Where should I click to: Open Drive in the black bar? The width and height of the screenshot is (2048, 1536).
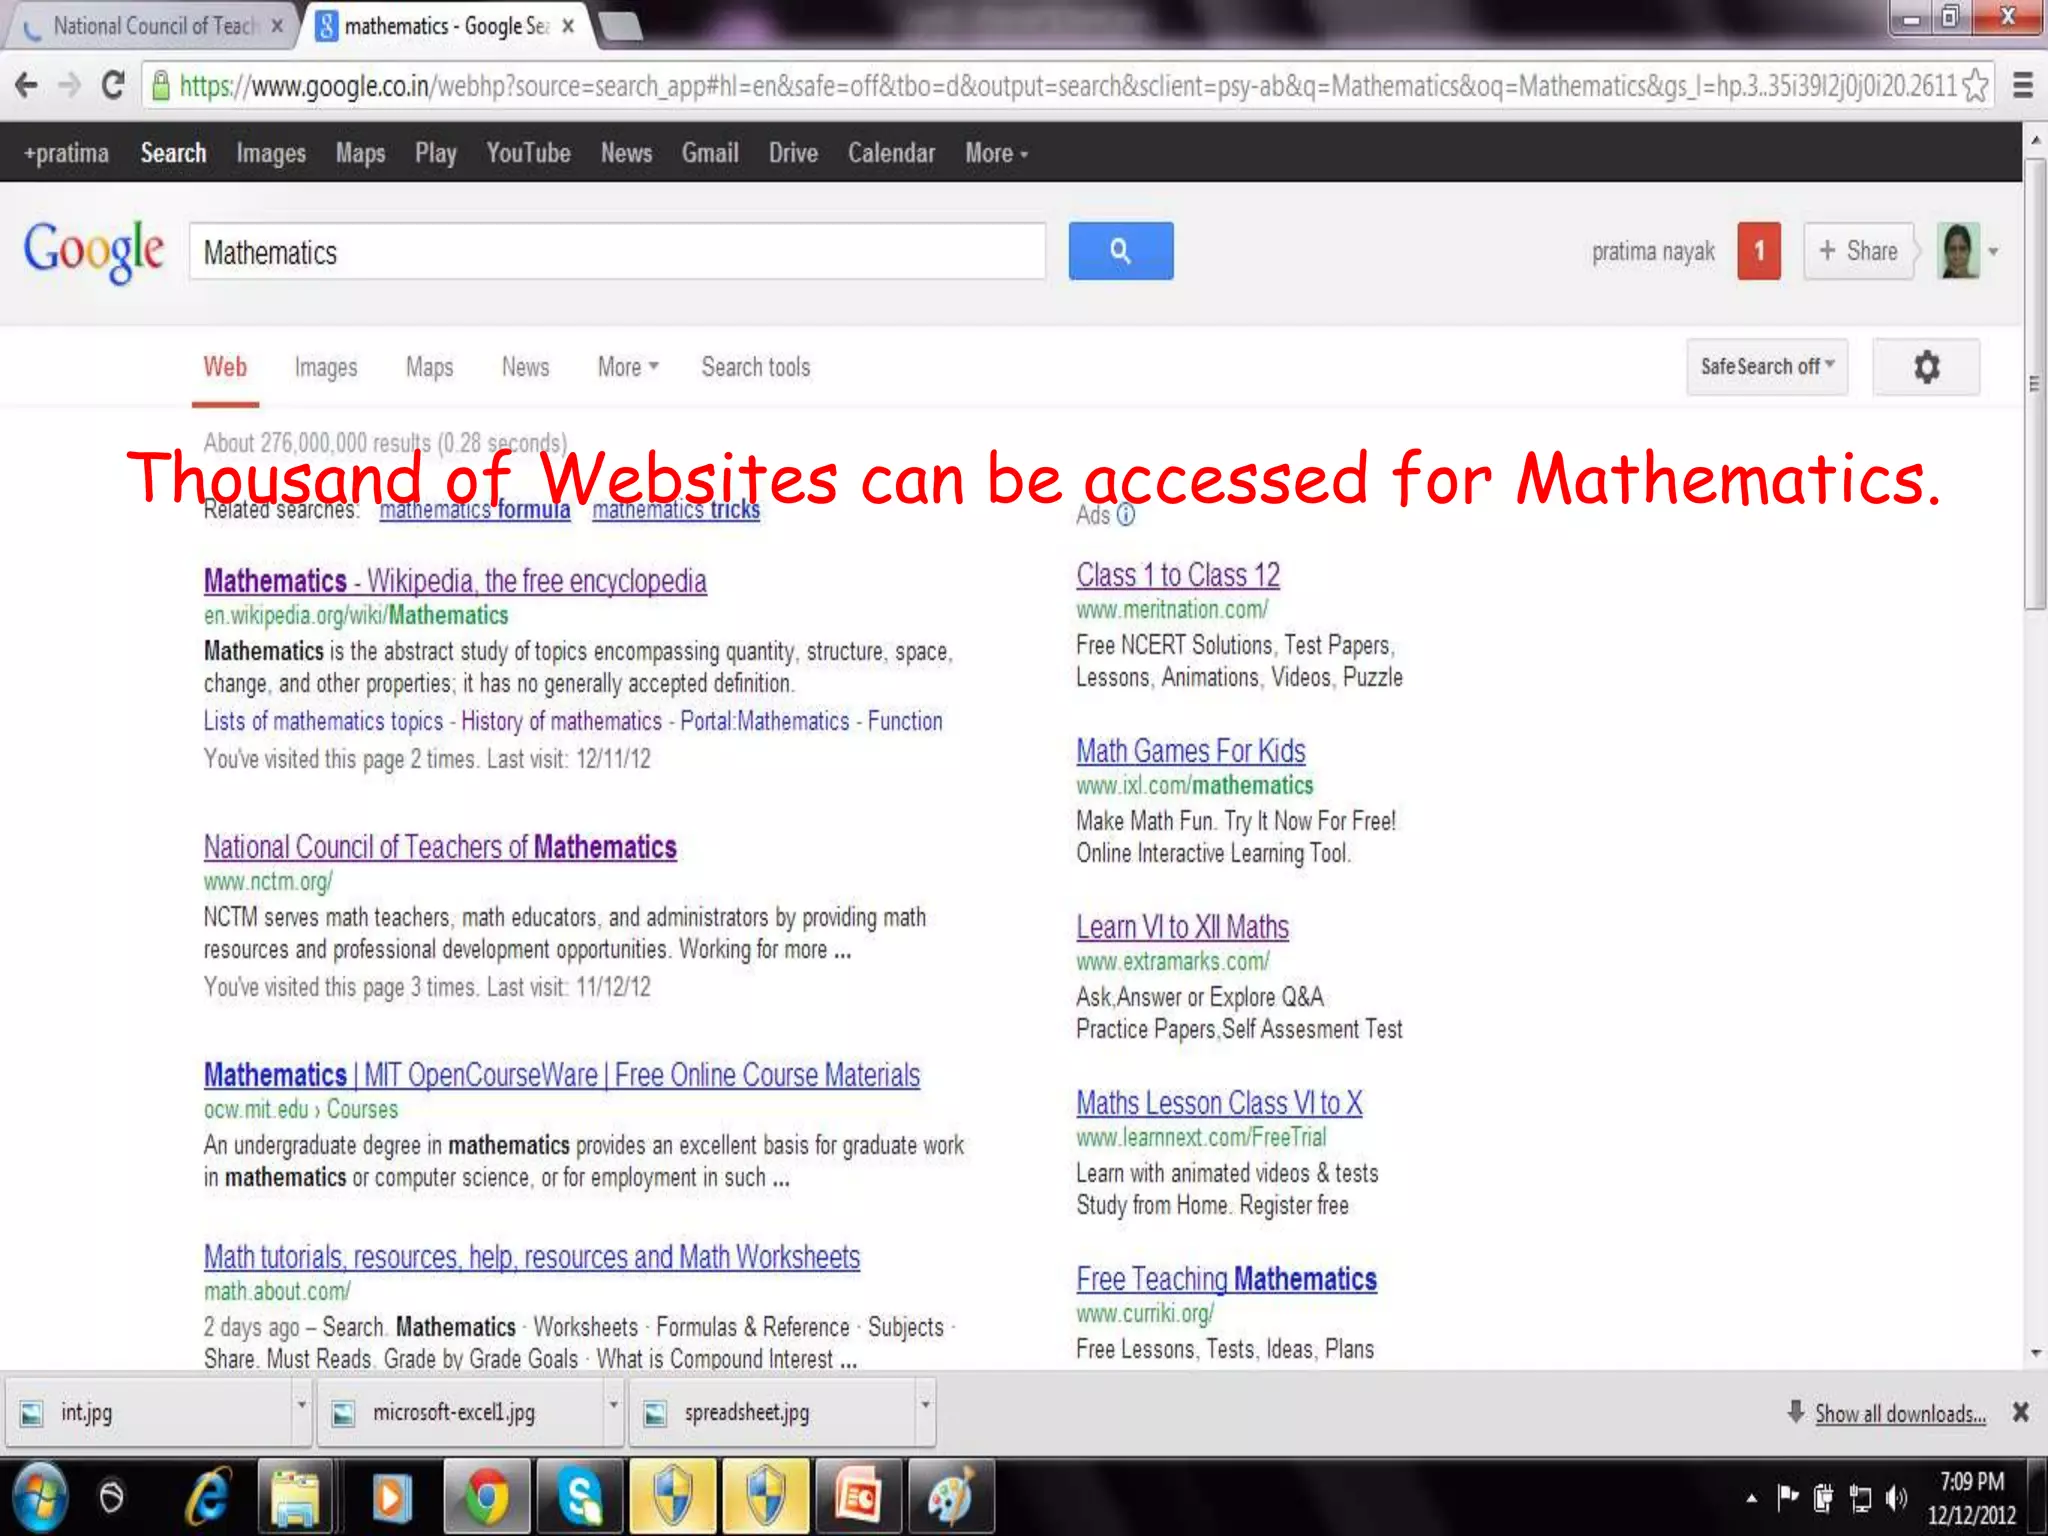click(x=793, y=153)
